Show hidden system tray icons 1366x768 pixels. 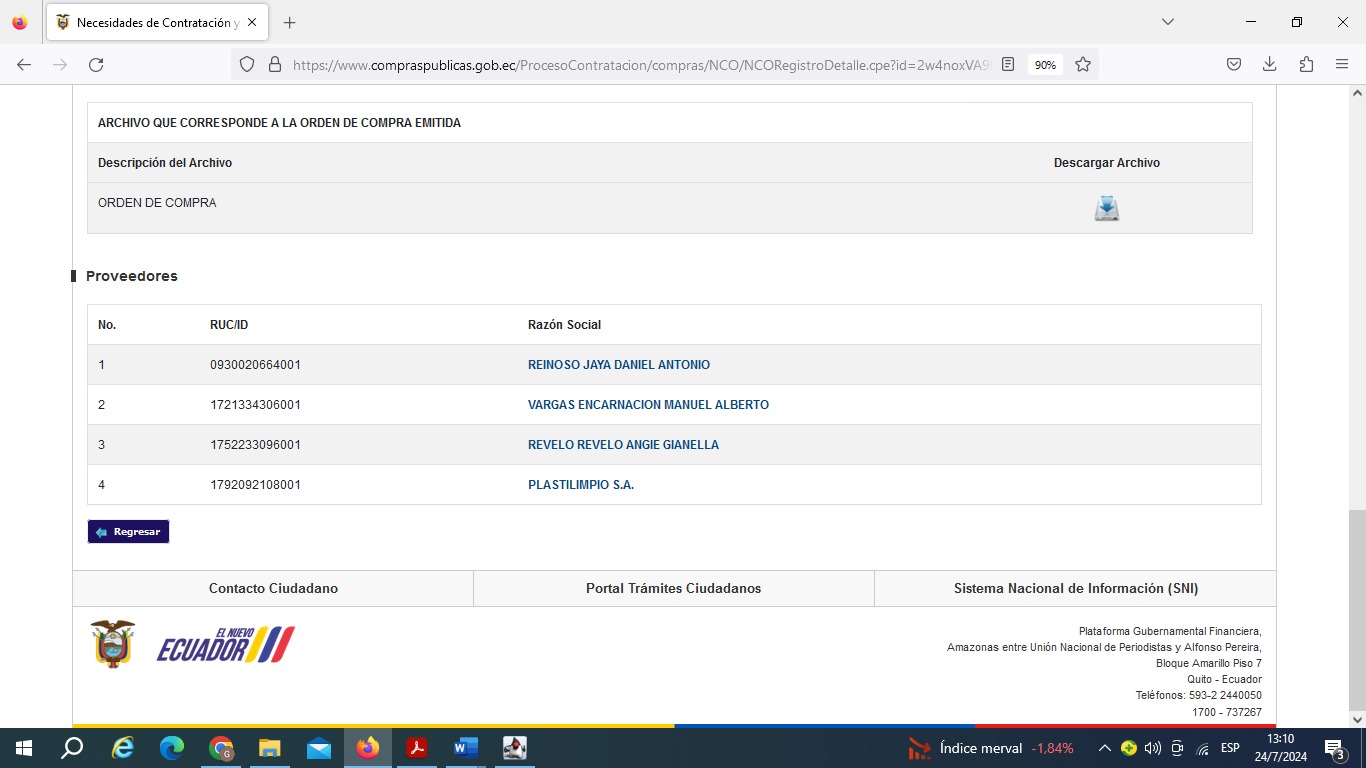coord(1104,748)
